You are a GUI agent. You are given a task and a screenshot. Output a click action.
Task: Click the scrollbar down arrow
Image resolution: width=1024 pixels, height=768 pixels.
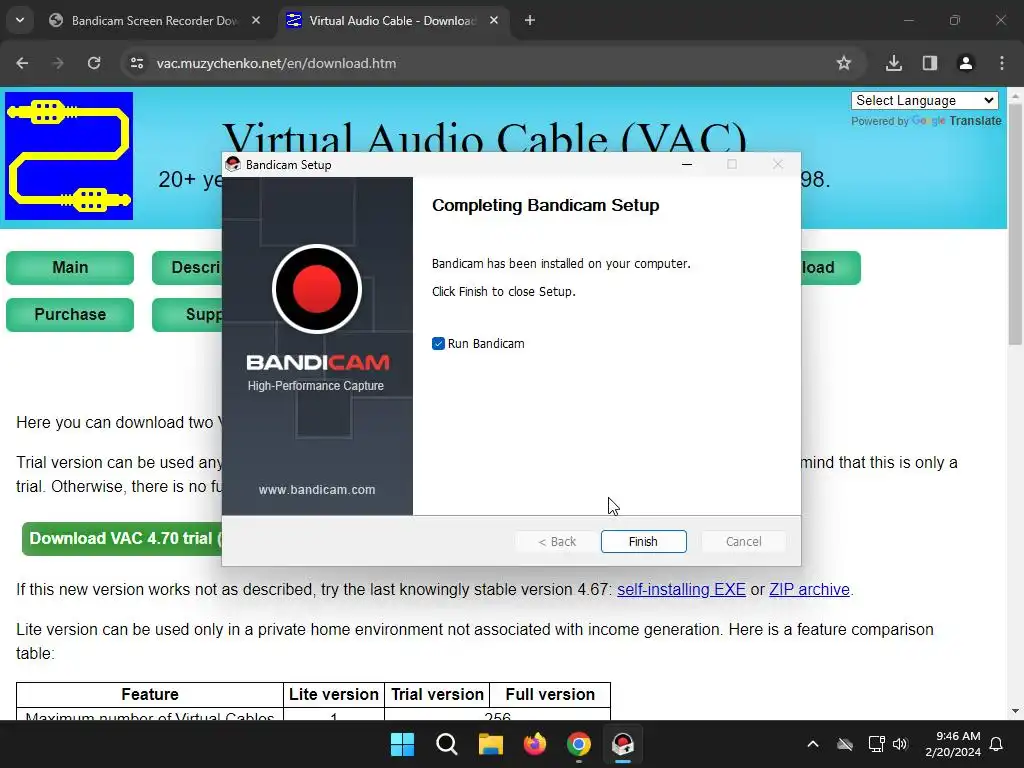click(1015, 711)
